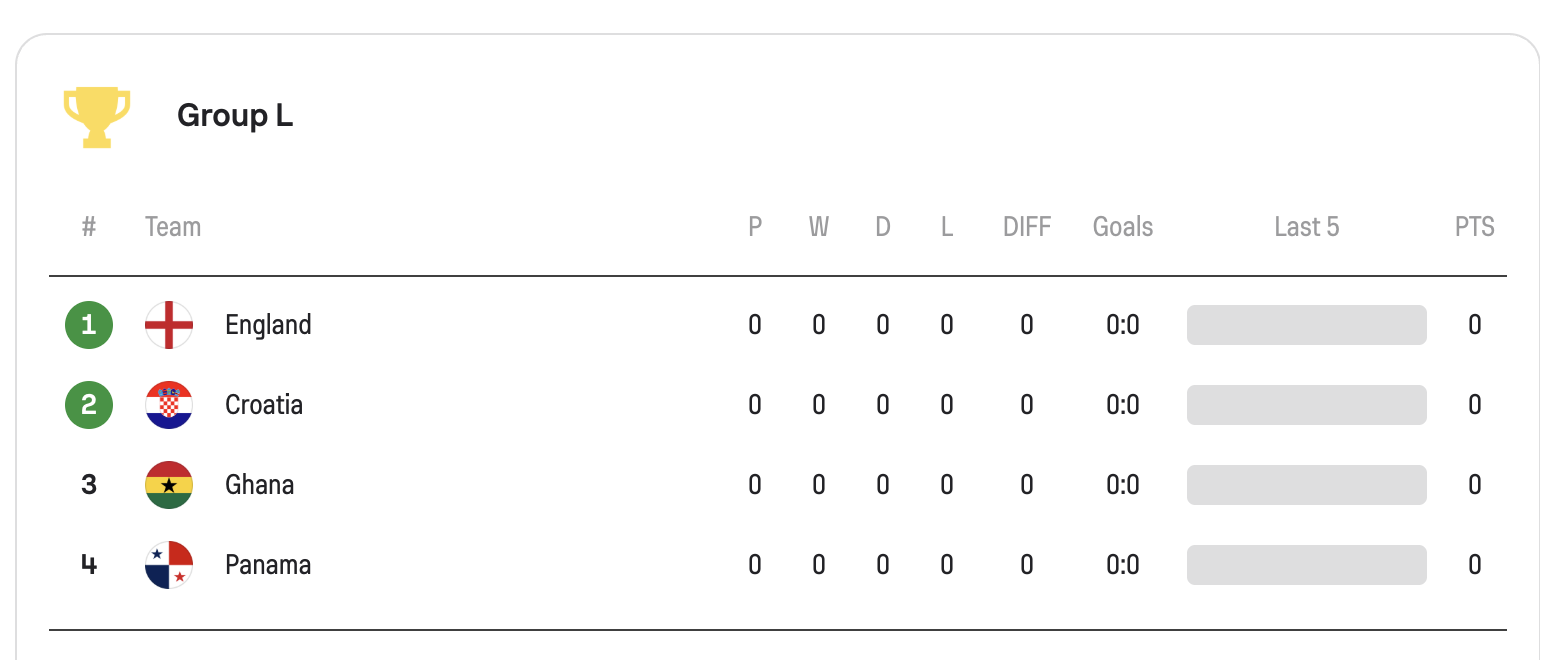Click the green rank 2 badge
This screenshot has width=1560, height=660.
pos(89,405)
